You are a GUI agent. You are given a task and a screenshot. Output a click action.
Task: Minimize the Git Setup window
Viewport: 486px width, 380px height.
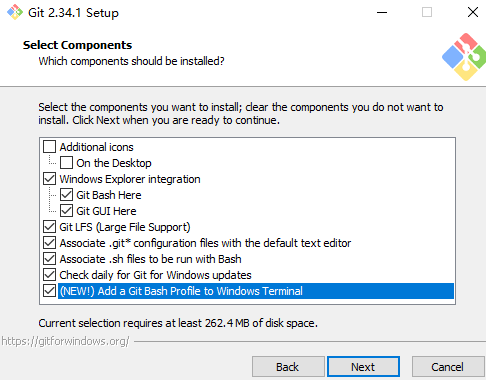click(x=382, y=12)
